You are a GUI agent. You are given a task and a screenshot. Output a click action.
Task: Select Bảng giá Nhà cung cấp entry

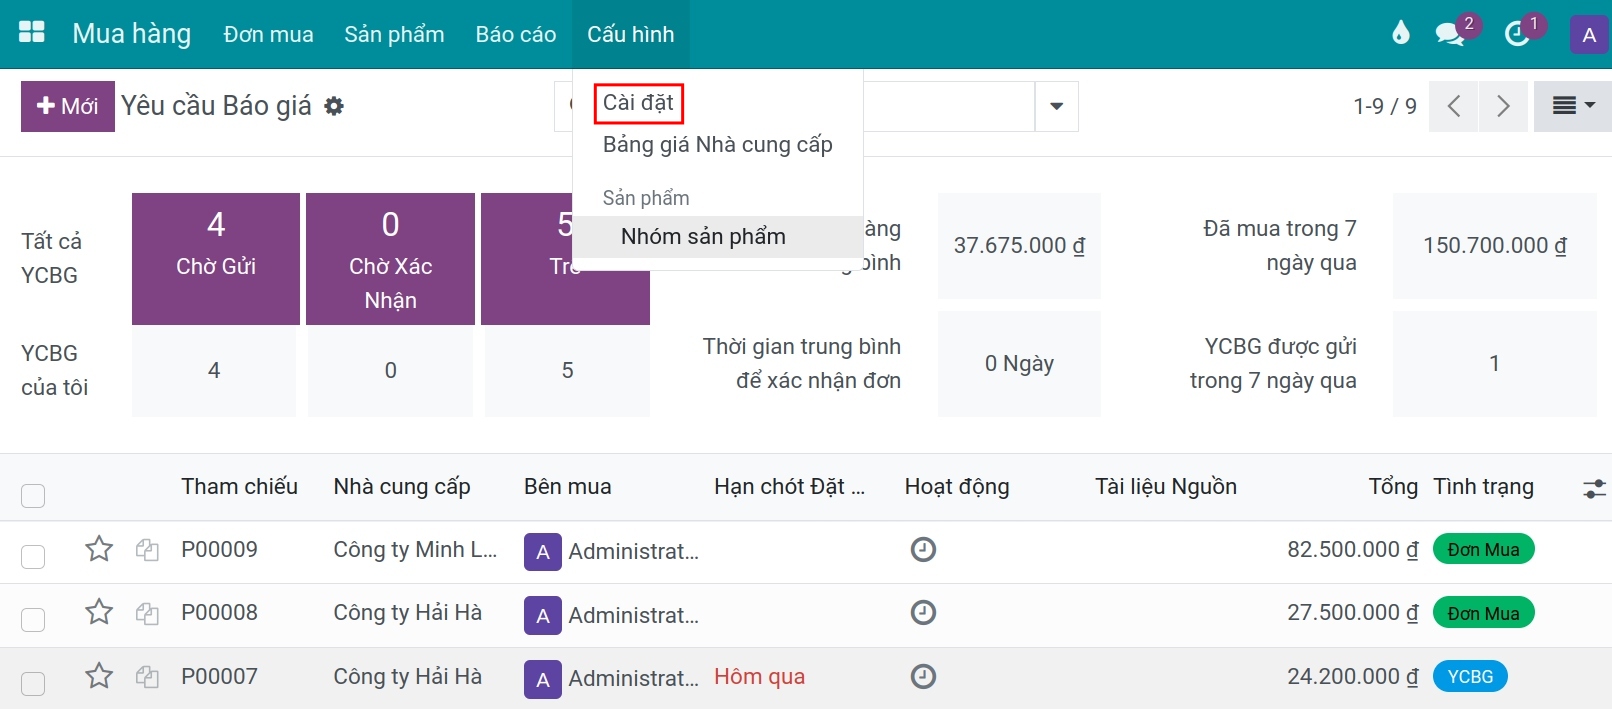718,145
